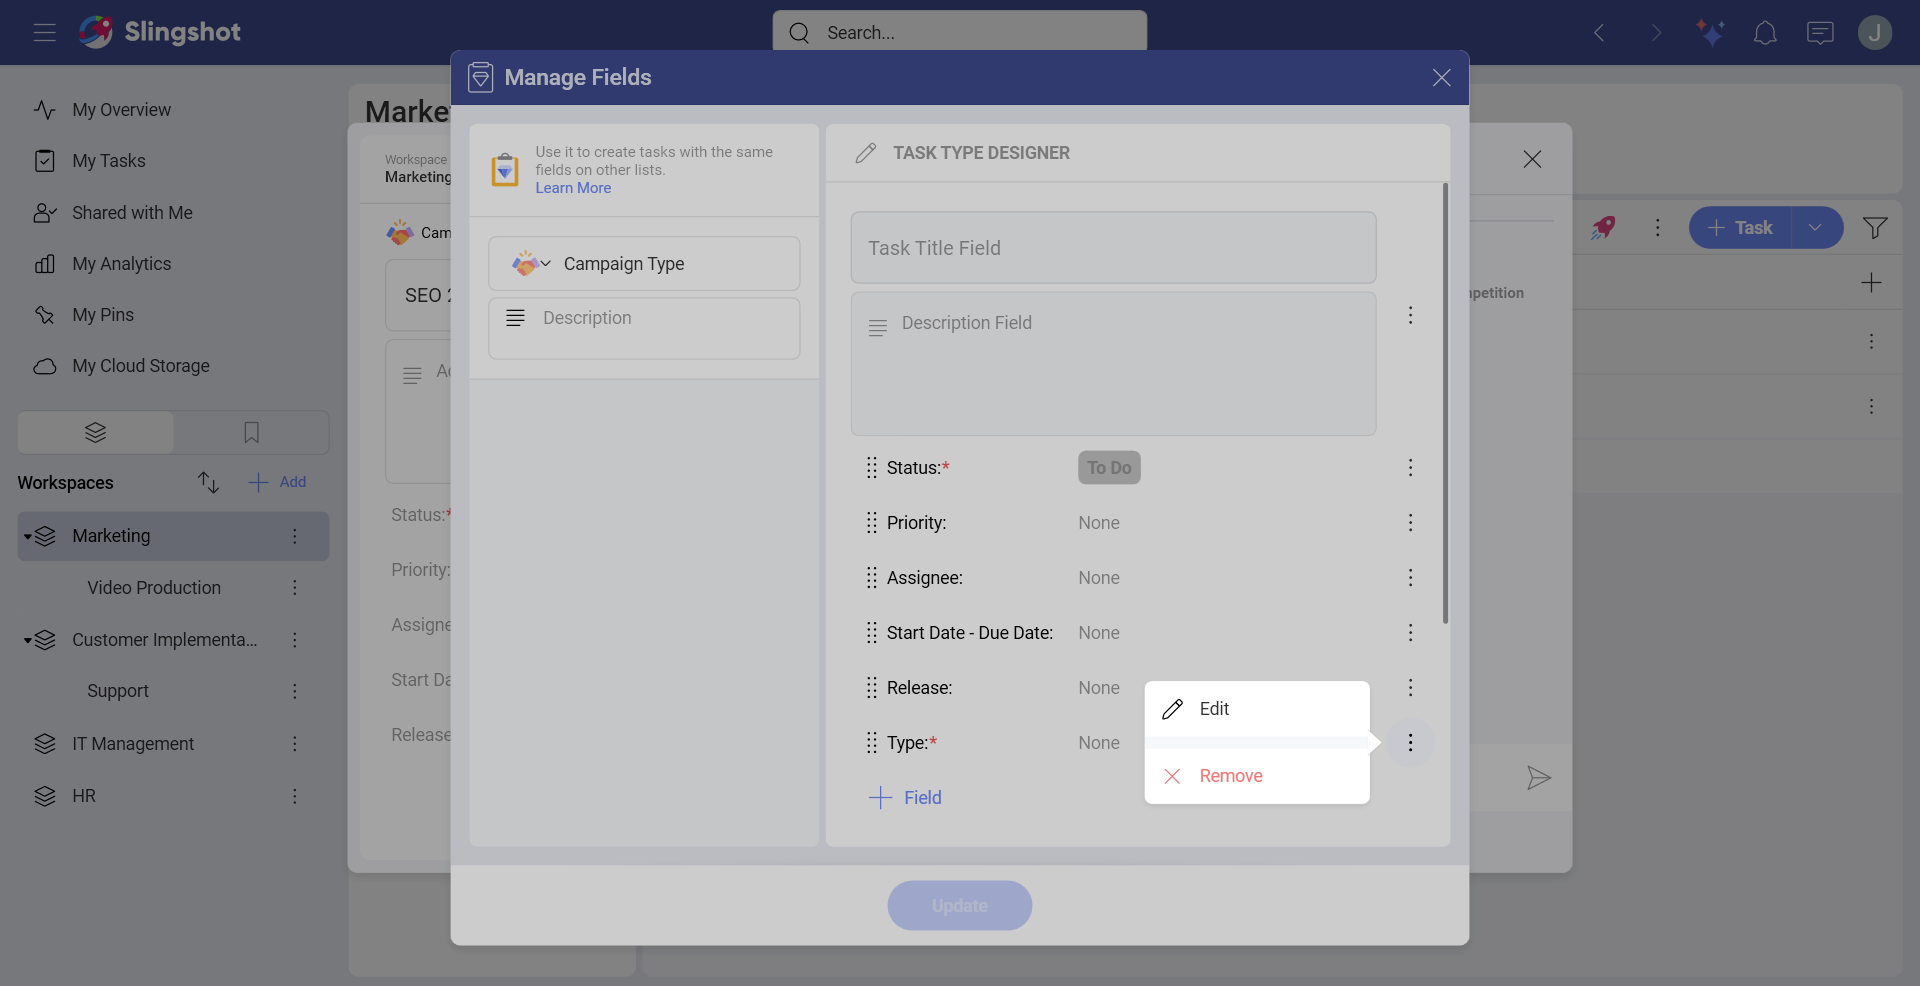Click the Search input box
This screenshot has width=1920, height=986.
959,32
